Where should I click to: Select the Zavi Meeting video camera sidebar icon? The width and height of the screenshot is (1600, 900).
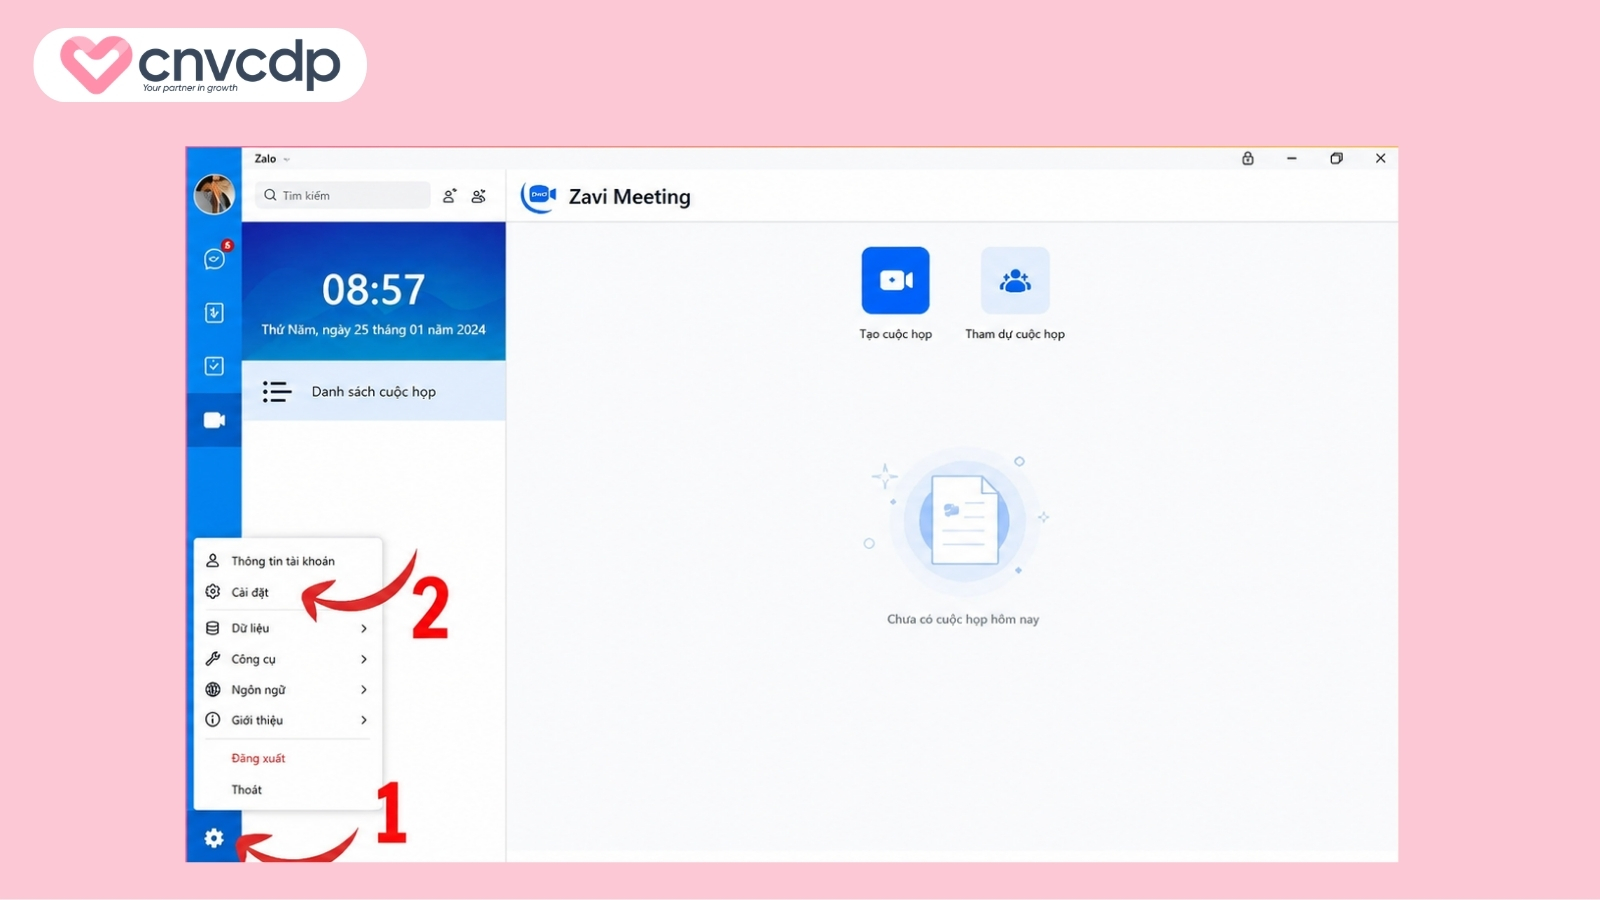[214, 420]
